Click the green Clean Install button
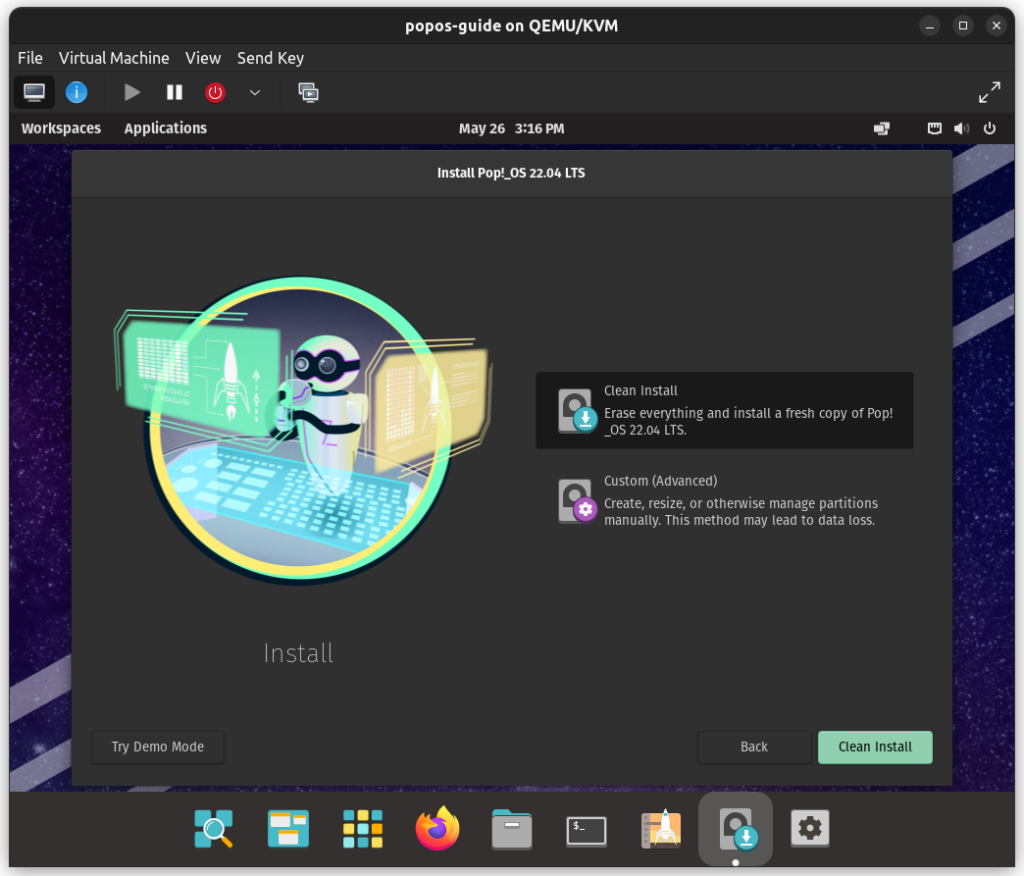The width and height of the screenshot is (1024, 876). pos(875,747)
